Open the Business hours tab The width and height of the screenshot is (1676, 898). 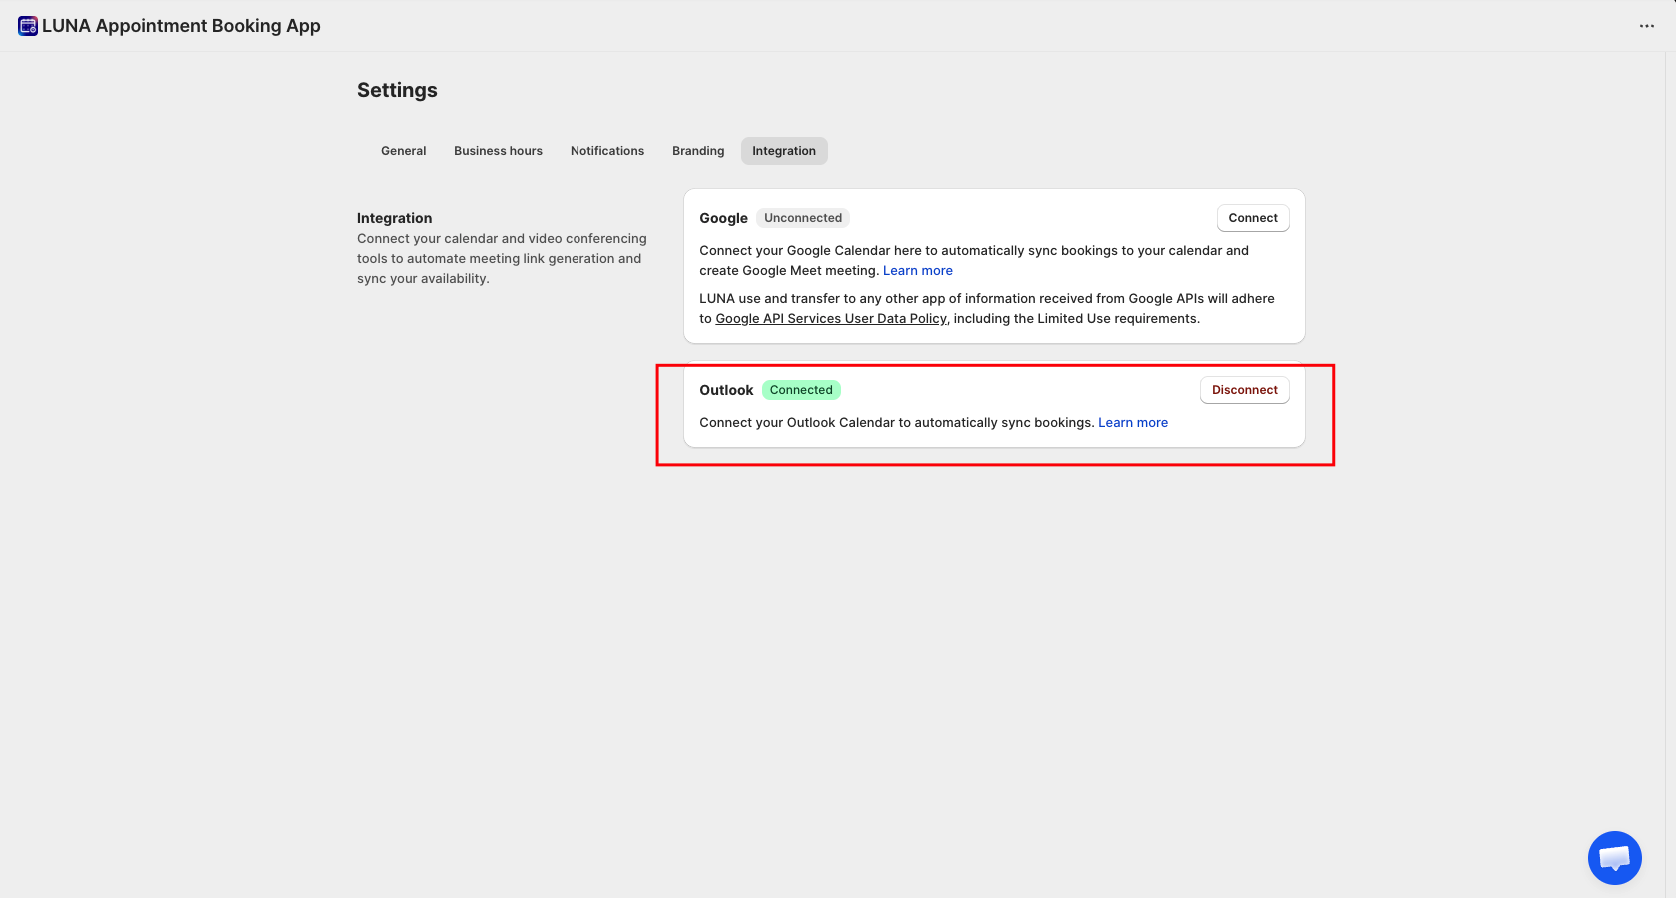tap(498, 151)
